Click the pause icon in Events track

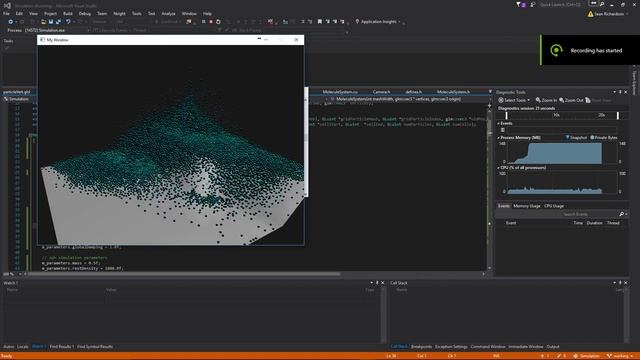pyautogui.click(x=502, y=130)
